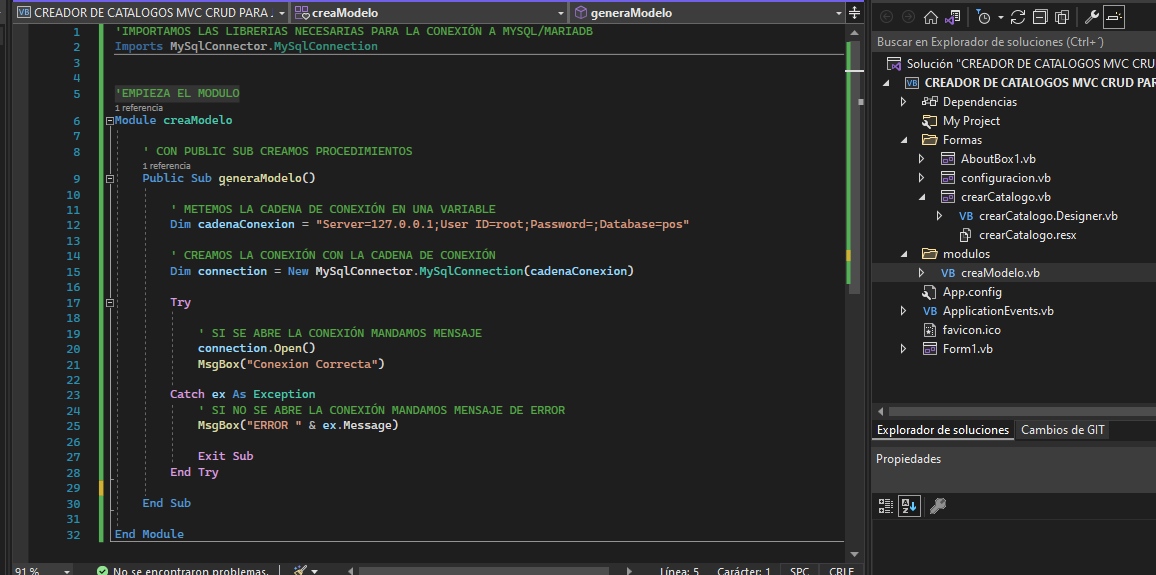Toggle alphabetical sorting in Propiedades panel
1156x575 pixels.
pos(909,506)
